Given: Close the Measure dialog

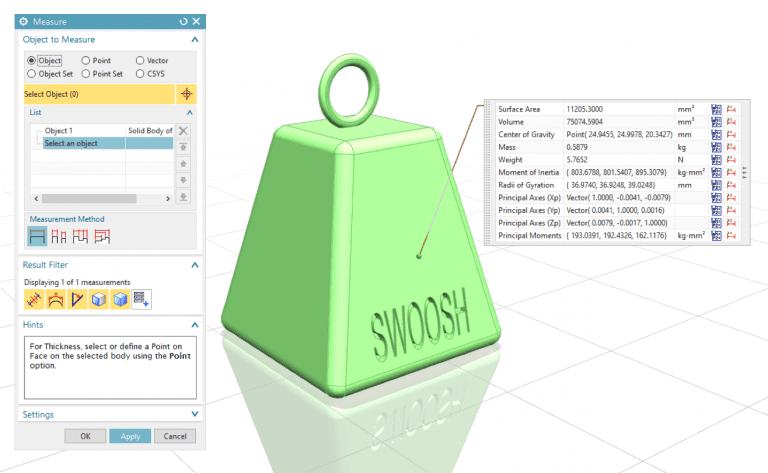Looking at the screenshot, I should (196, 22).
